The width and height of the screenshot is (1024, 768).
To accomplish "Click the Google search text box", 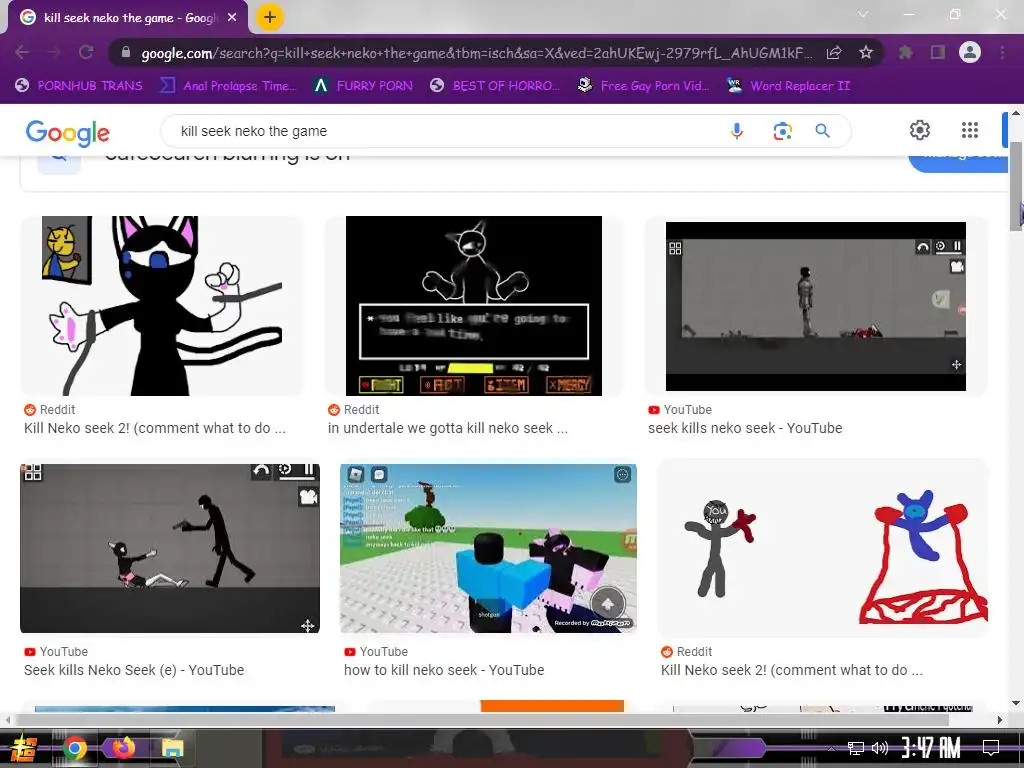I will tap(451, 131).
